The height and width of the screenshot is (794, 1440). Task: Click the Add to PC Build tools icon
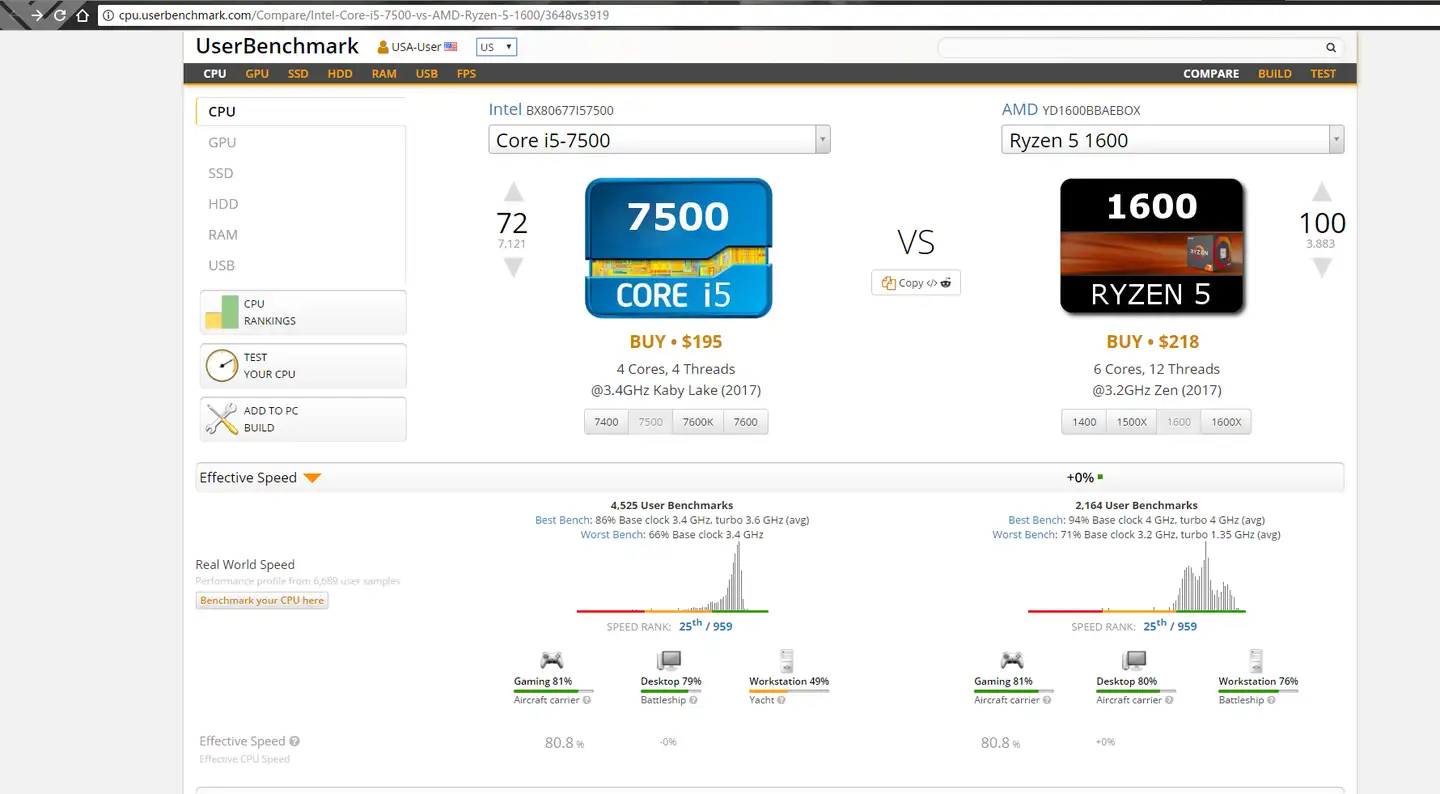pos(222,419)
